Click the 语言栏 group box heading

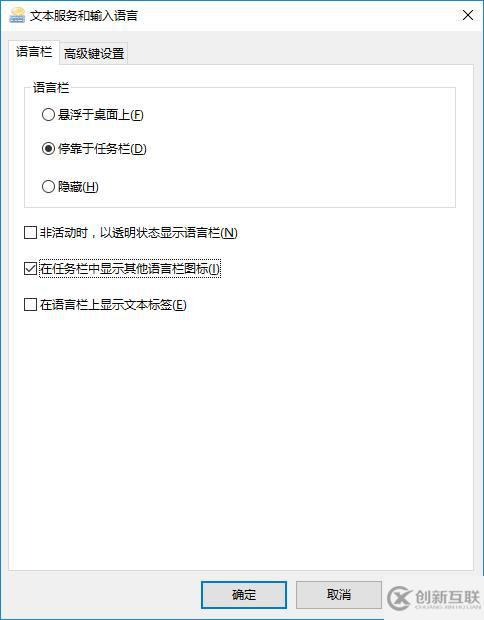point(51,87)
